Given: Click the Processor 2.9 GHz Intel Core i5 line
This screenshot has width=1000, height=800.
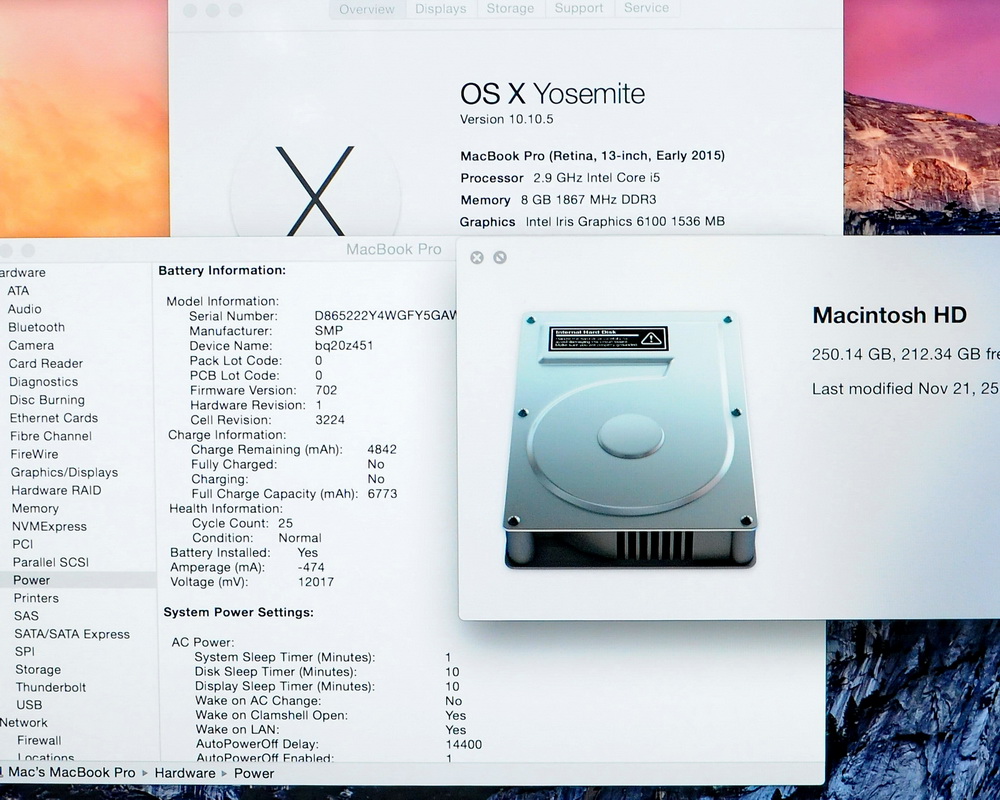Looking at the screenshot, I should (560, 178).
